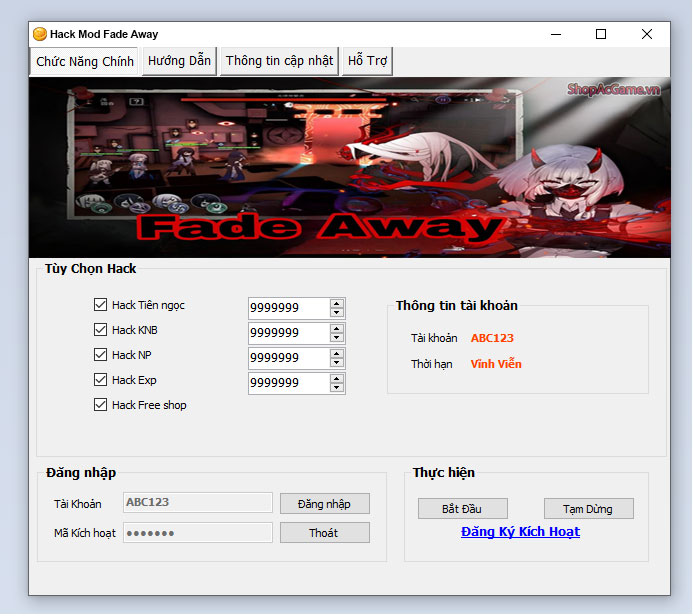Screen dimensions: 693x616
Task: Minimize the Hack Mod Fade Away window
Action: pyautogui.click(x=556, y=34)
